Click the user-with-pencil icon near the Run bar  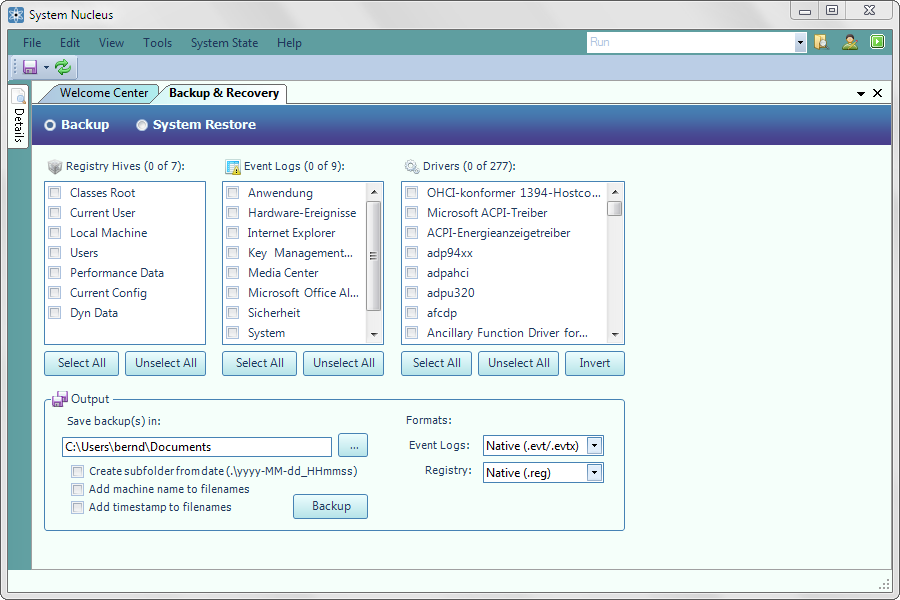coord(849,42)
